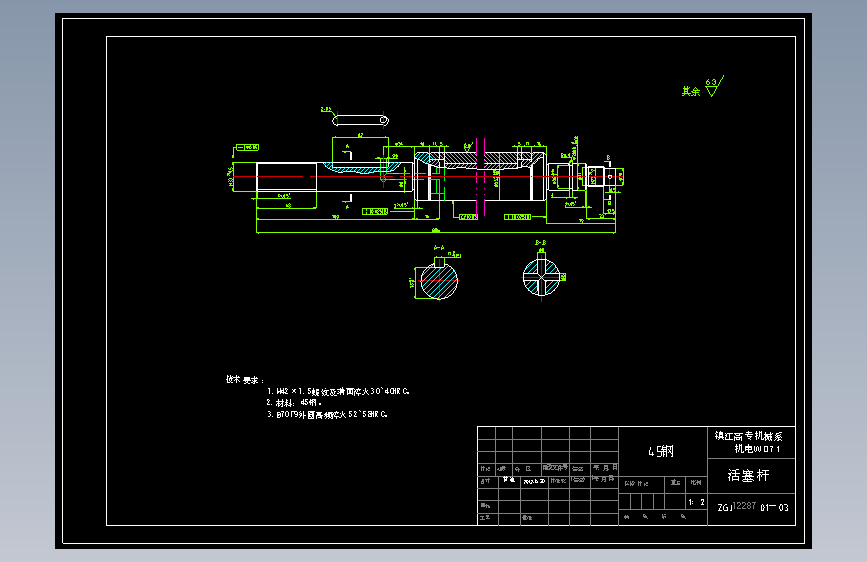Select the A-A circular section view
Image resolution: width=867 pixels, height=562 pixels.
click(x=439, y=280)
